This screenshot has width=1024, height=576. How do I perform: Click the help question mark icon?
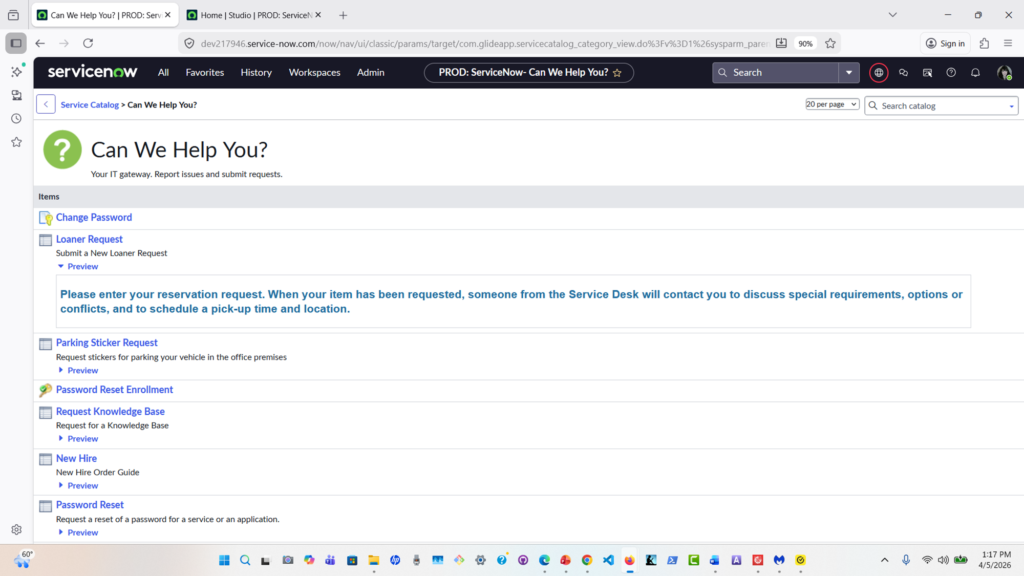click(x=951, y=73)
